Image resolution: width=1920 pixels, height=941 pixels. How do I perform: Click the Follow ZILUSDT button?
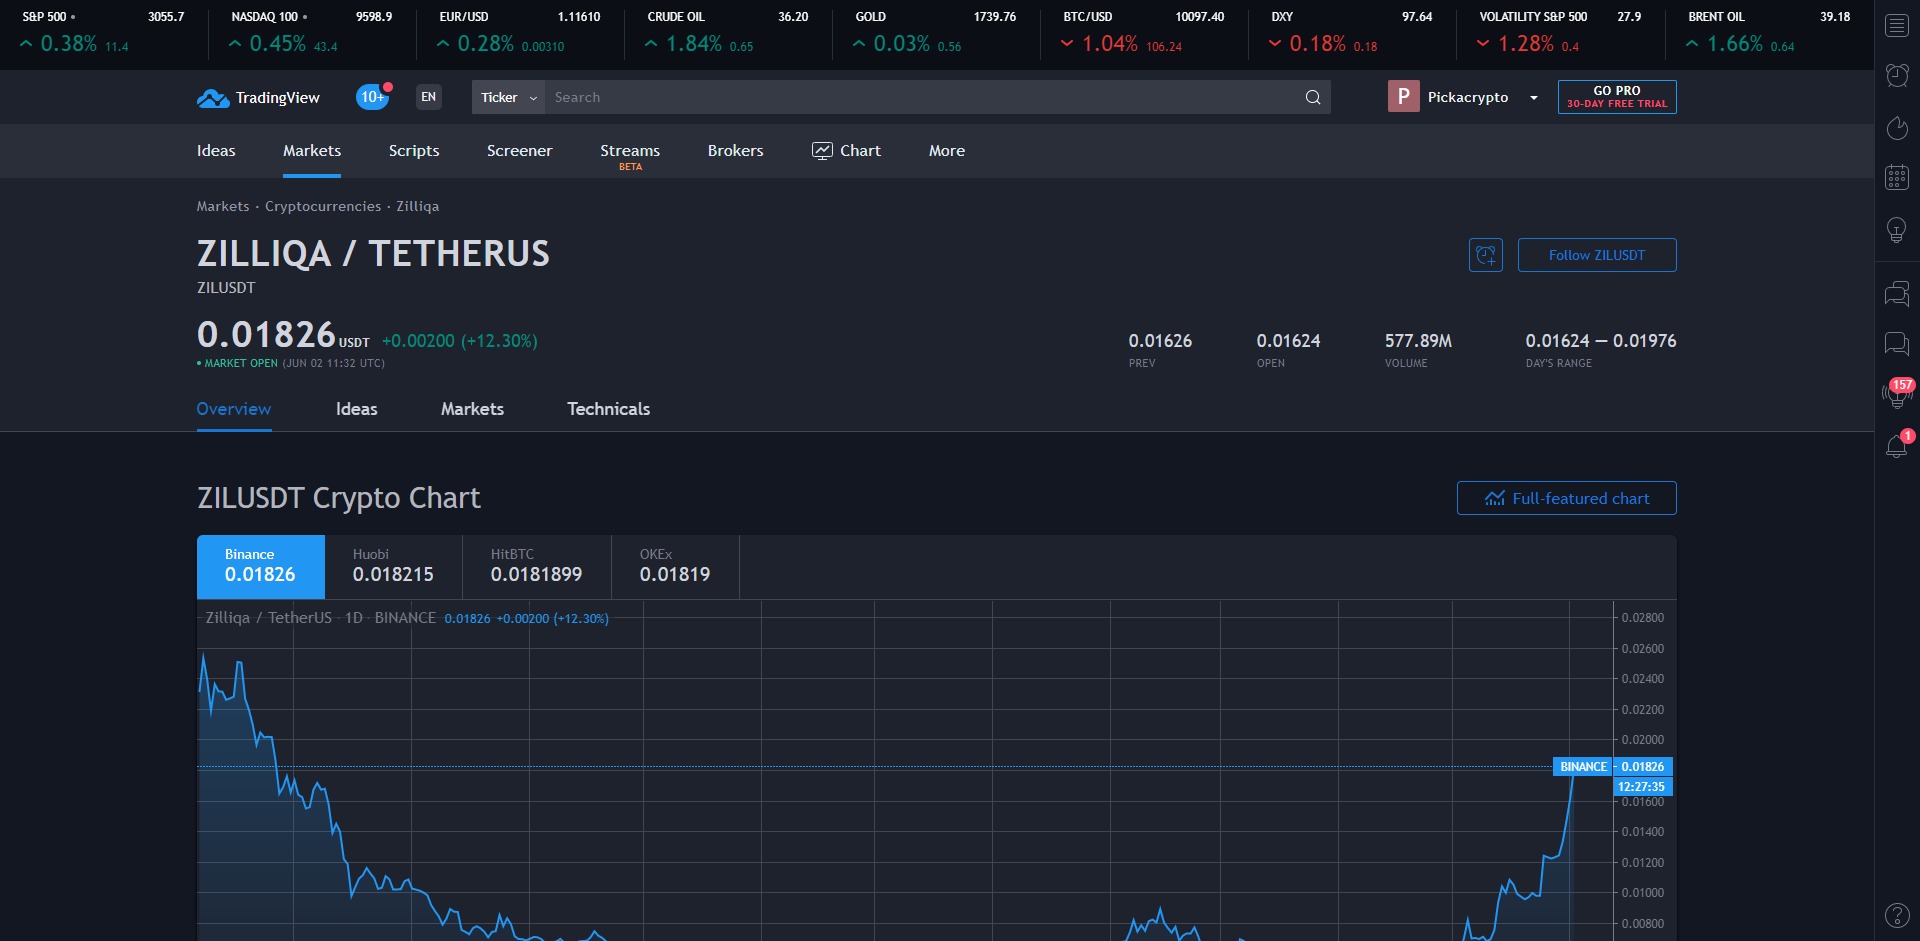point(1597,255)
